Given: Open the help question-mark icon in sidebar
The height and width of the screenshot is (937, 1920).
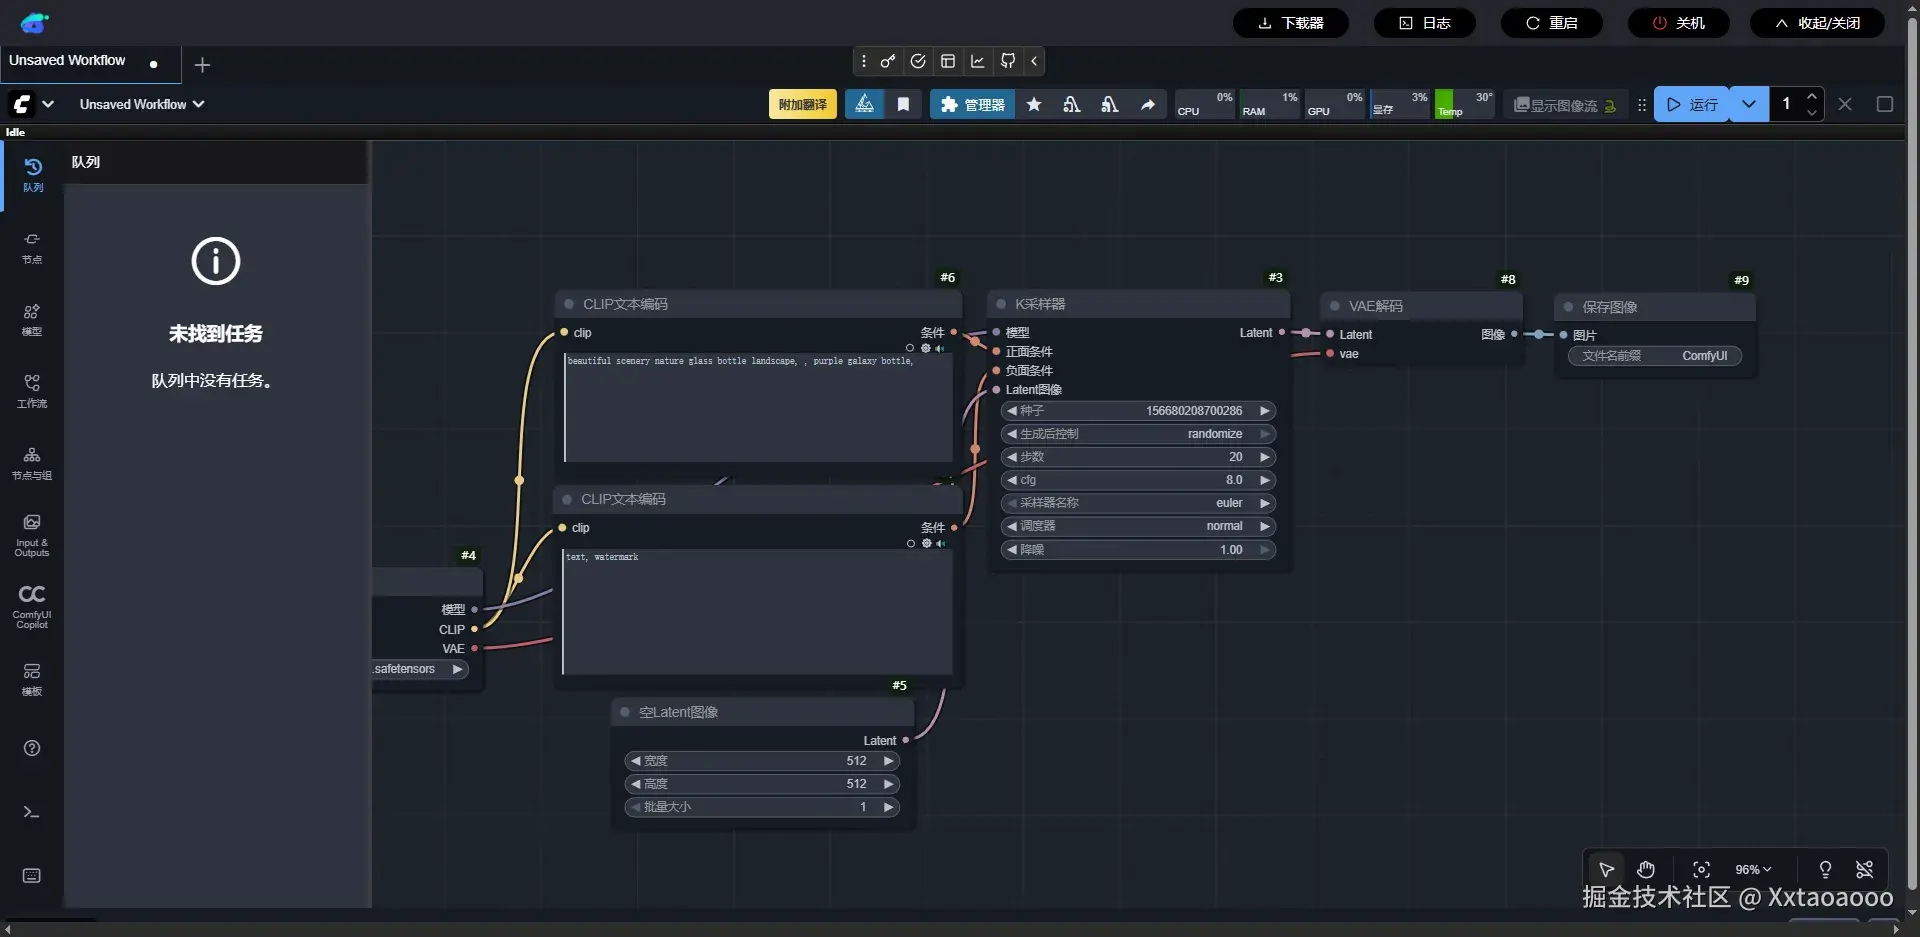Looking at the screenshot, I should [x=32, y=748].
